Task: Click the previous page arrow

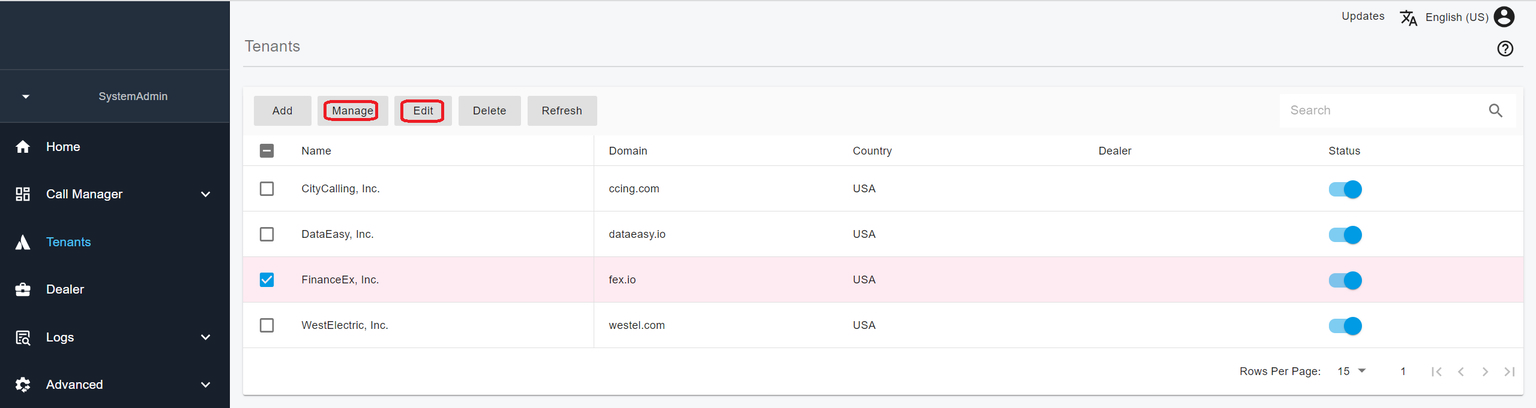Action: [1461, 372]
